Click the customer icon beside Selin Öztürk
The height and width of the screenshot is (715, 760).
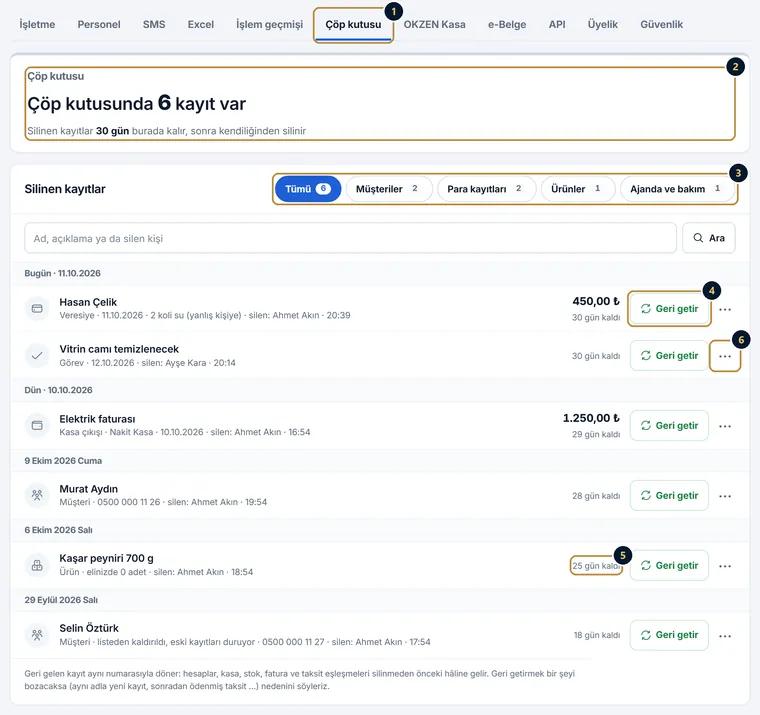[37, 635]
